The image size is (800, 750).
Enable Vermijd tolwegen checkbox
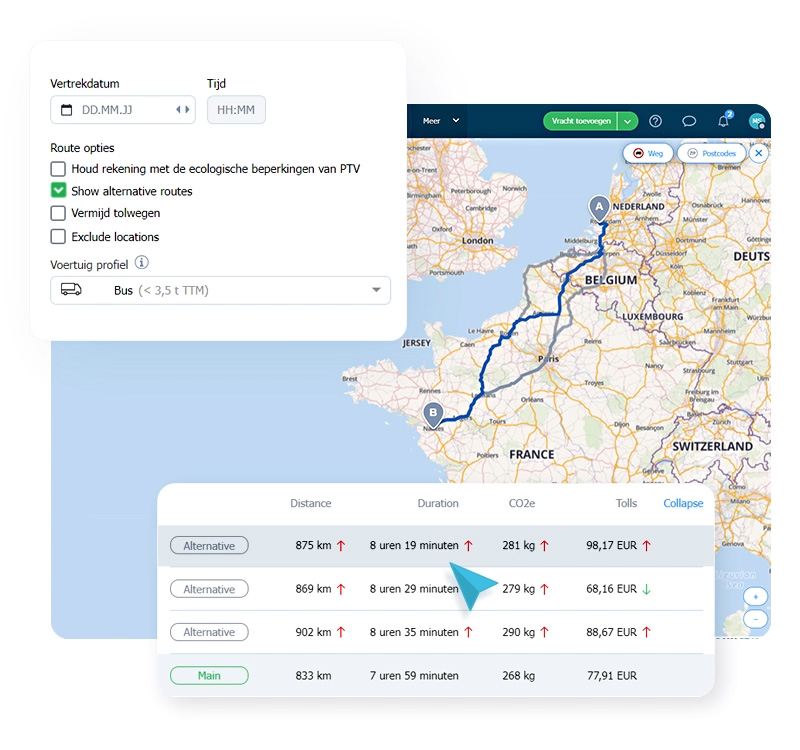(58, 213)
